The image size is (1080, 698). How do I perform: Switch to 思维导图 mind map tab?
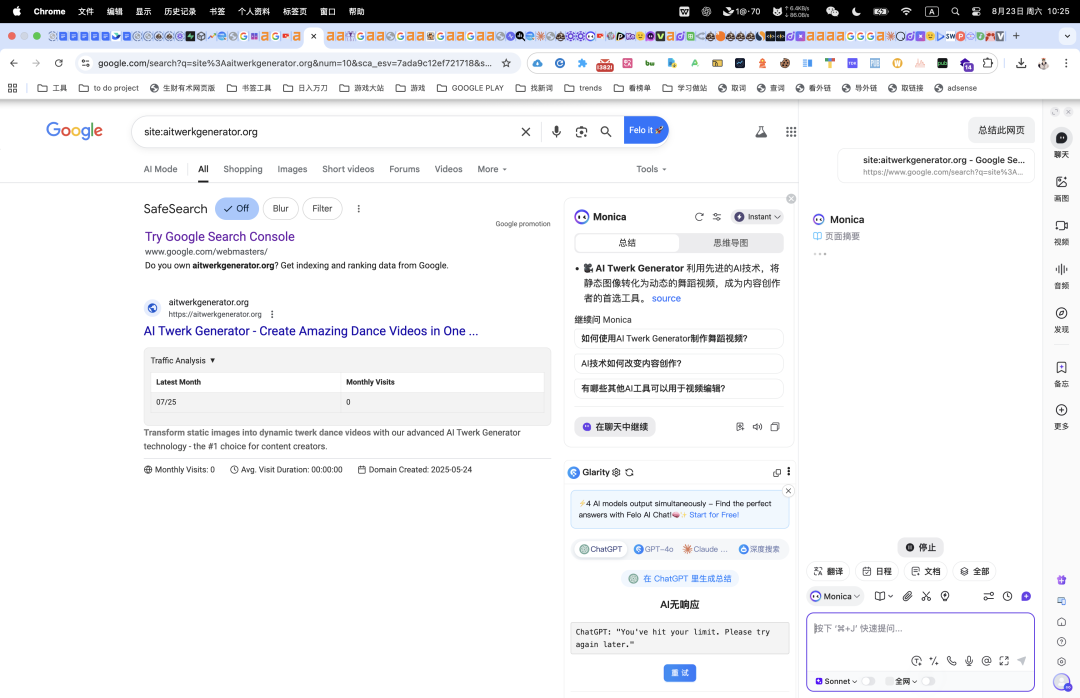[730, 243]
